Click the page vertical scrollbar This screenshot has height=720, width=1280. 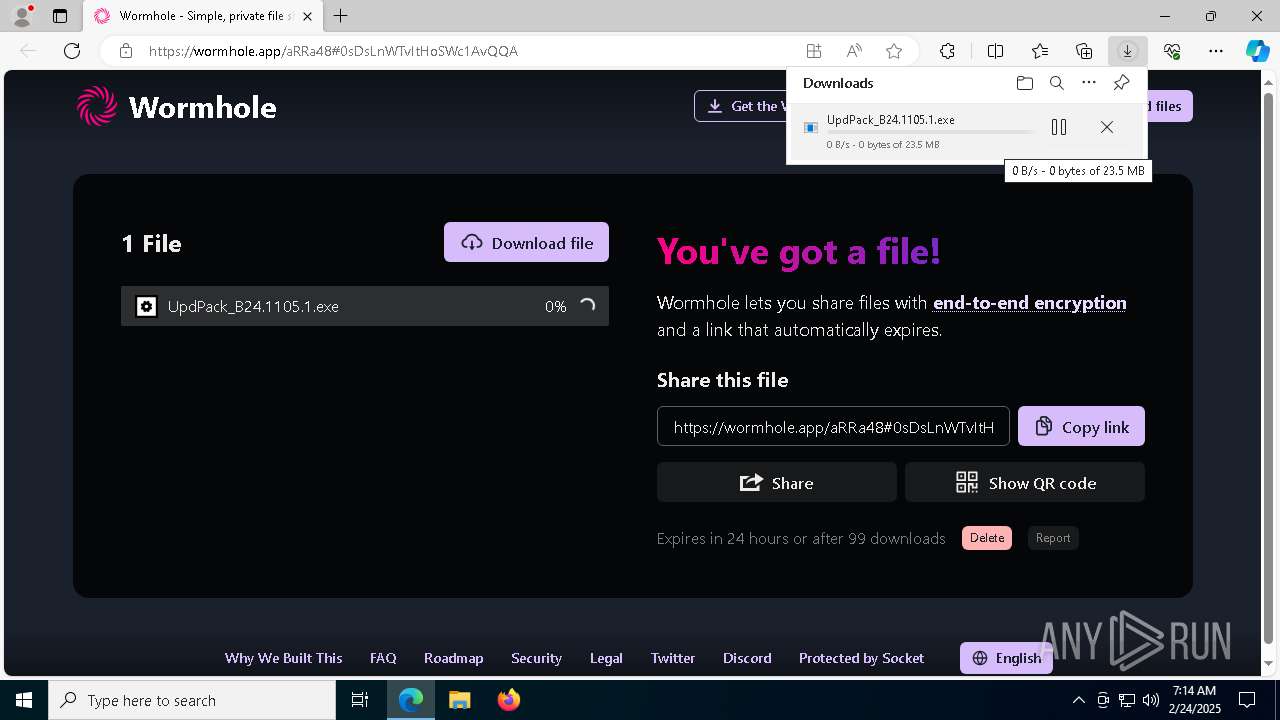click(x=1269, y=370)
